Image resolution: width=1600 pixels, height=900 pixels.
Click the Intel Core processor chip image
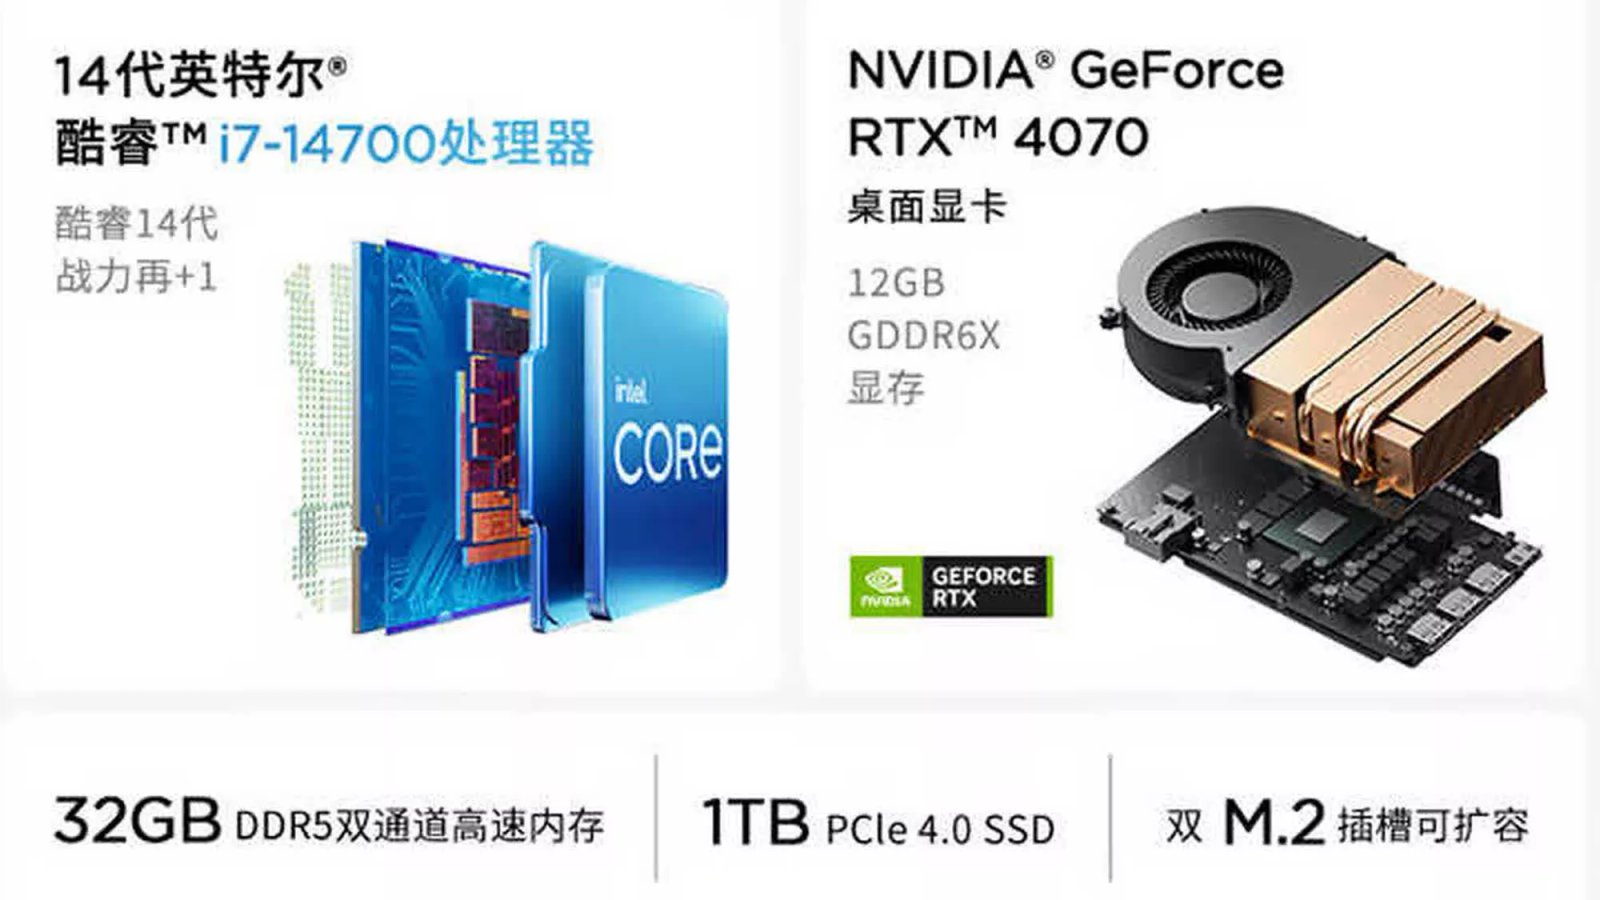point(510,435)
